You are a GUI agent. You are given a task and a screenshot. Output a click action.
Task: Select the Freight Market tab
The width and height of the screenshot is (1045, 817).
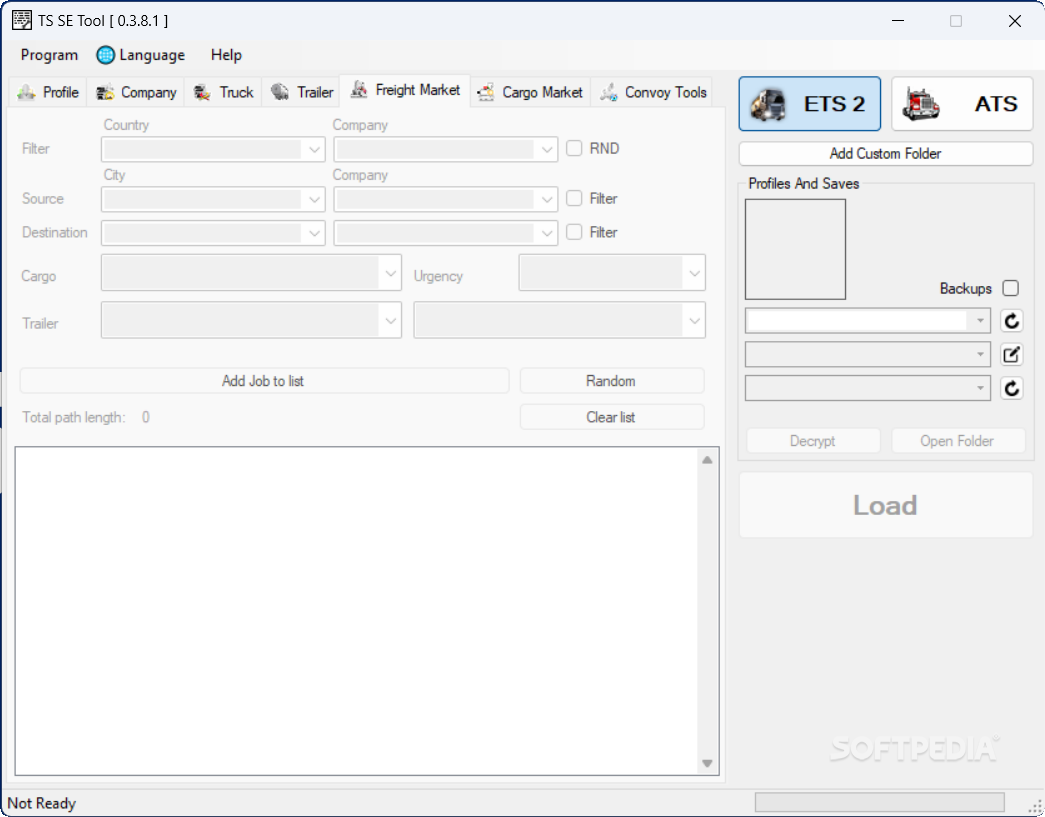coord(405,90)
